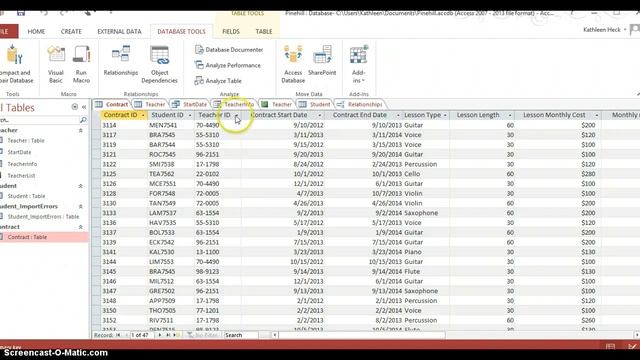Switch to the StartDate document tab
Viewport: 640px width, 360px height.
[x=190, y=104]
